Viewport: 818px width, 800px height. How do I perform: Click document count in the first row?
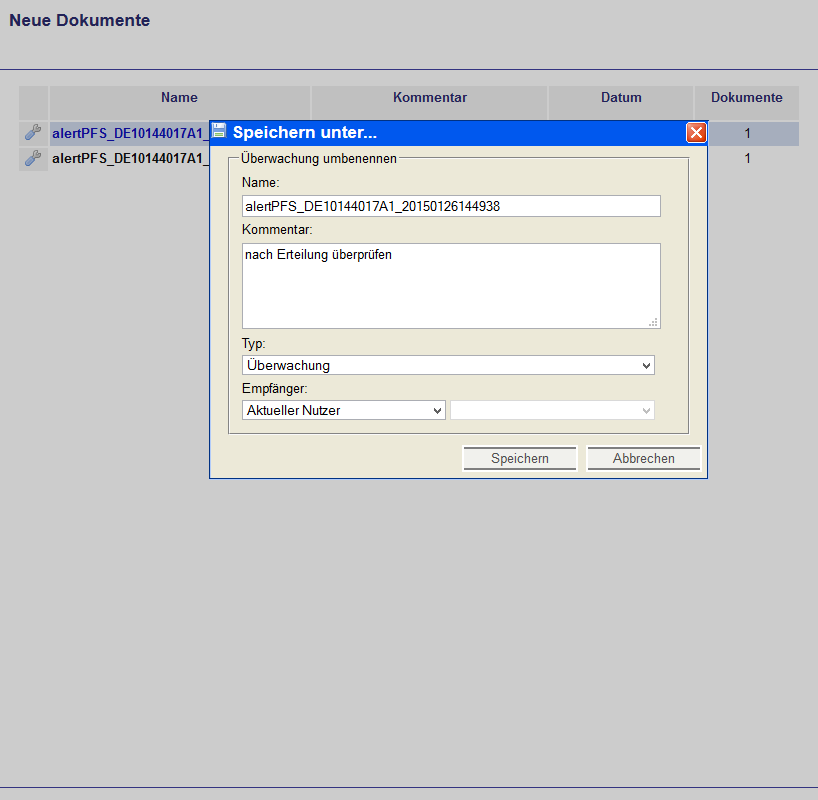(747, 133)
